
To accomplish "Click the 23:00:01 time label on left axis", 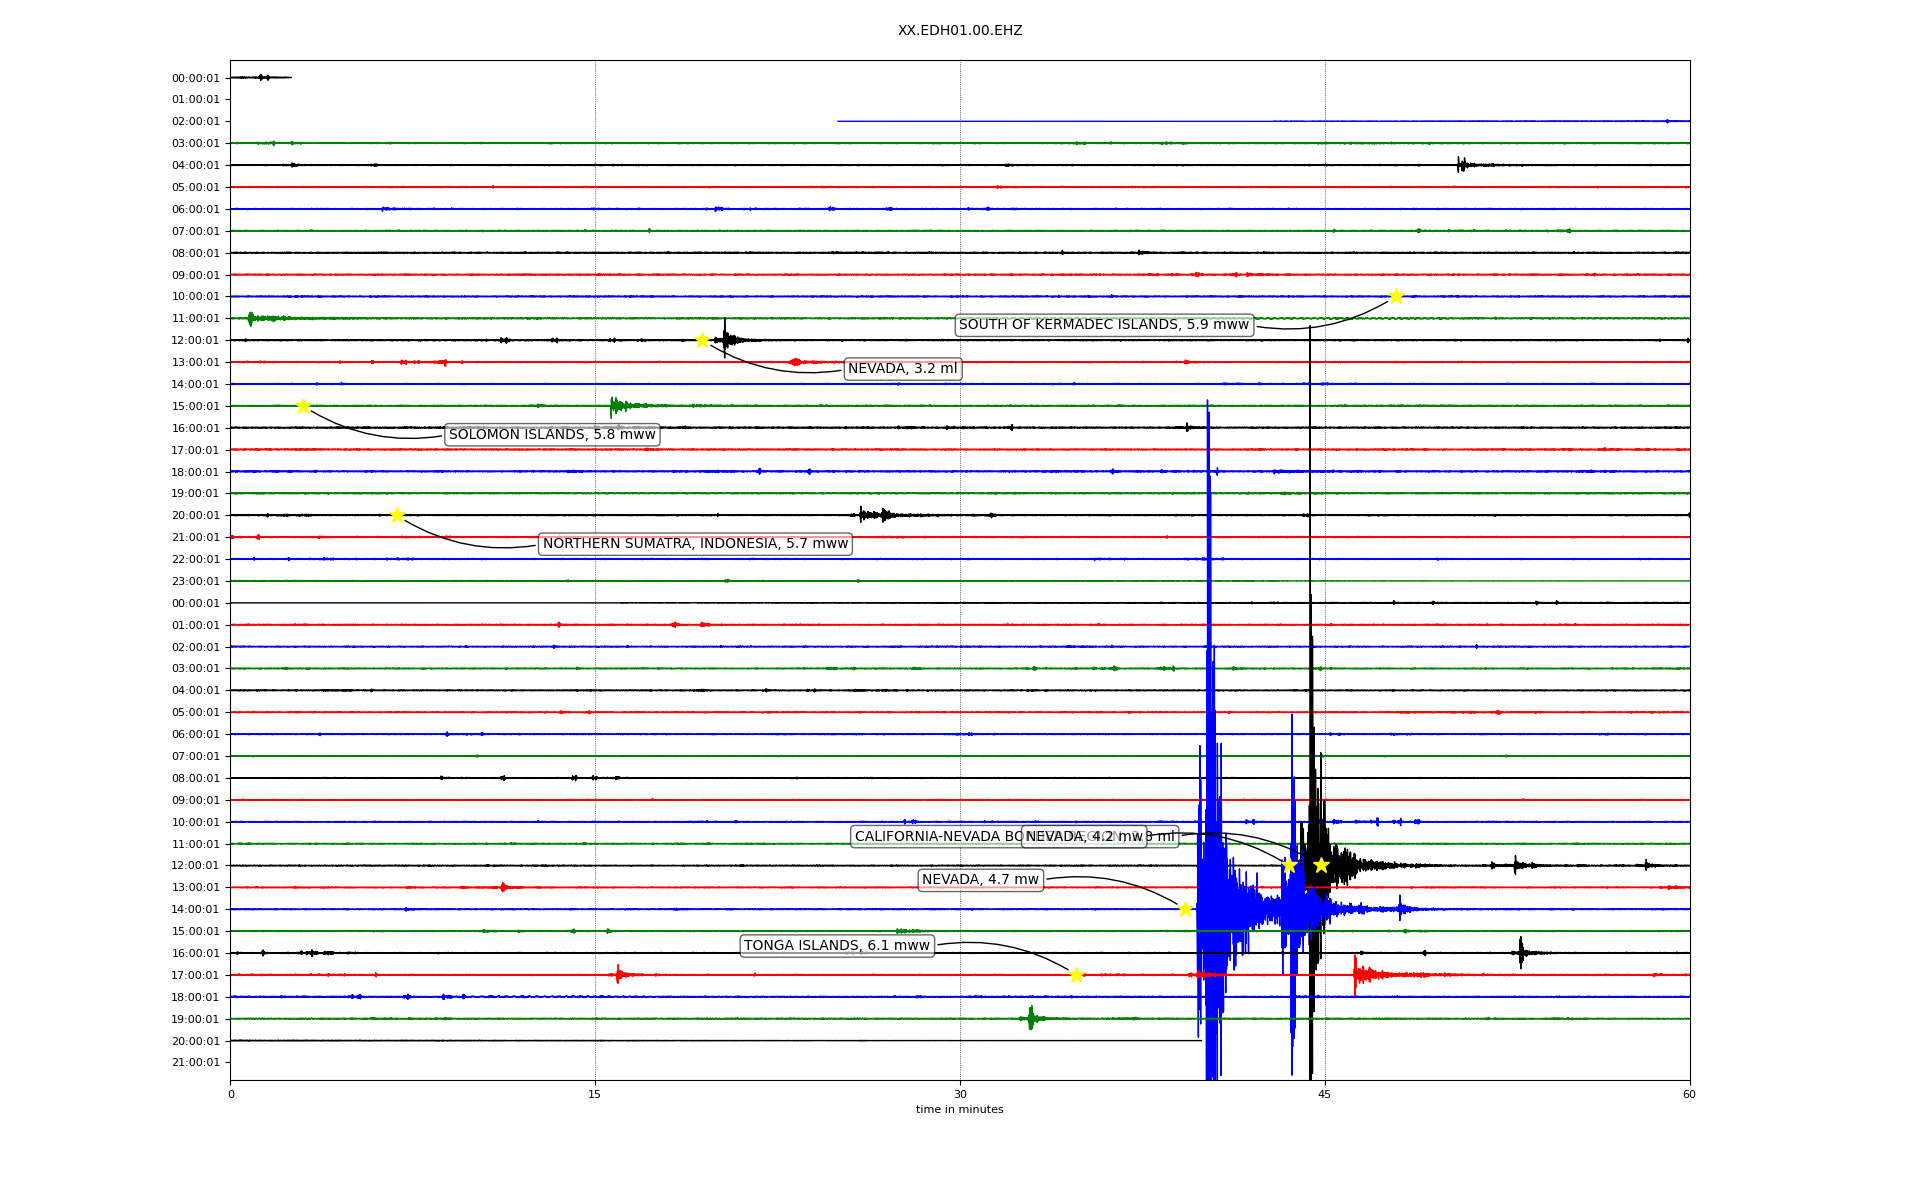I will coord(195,581).
